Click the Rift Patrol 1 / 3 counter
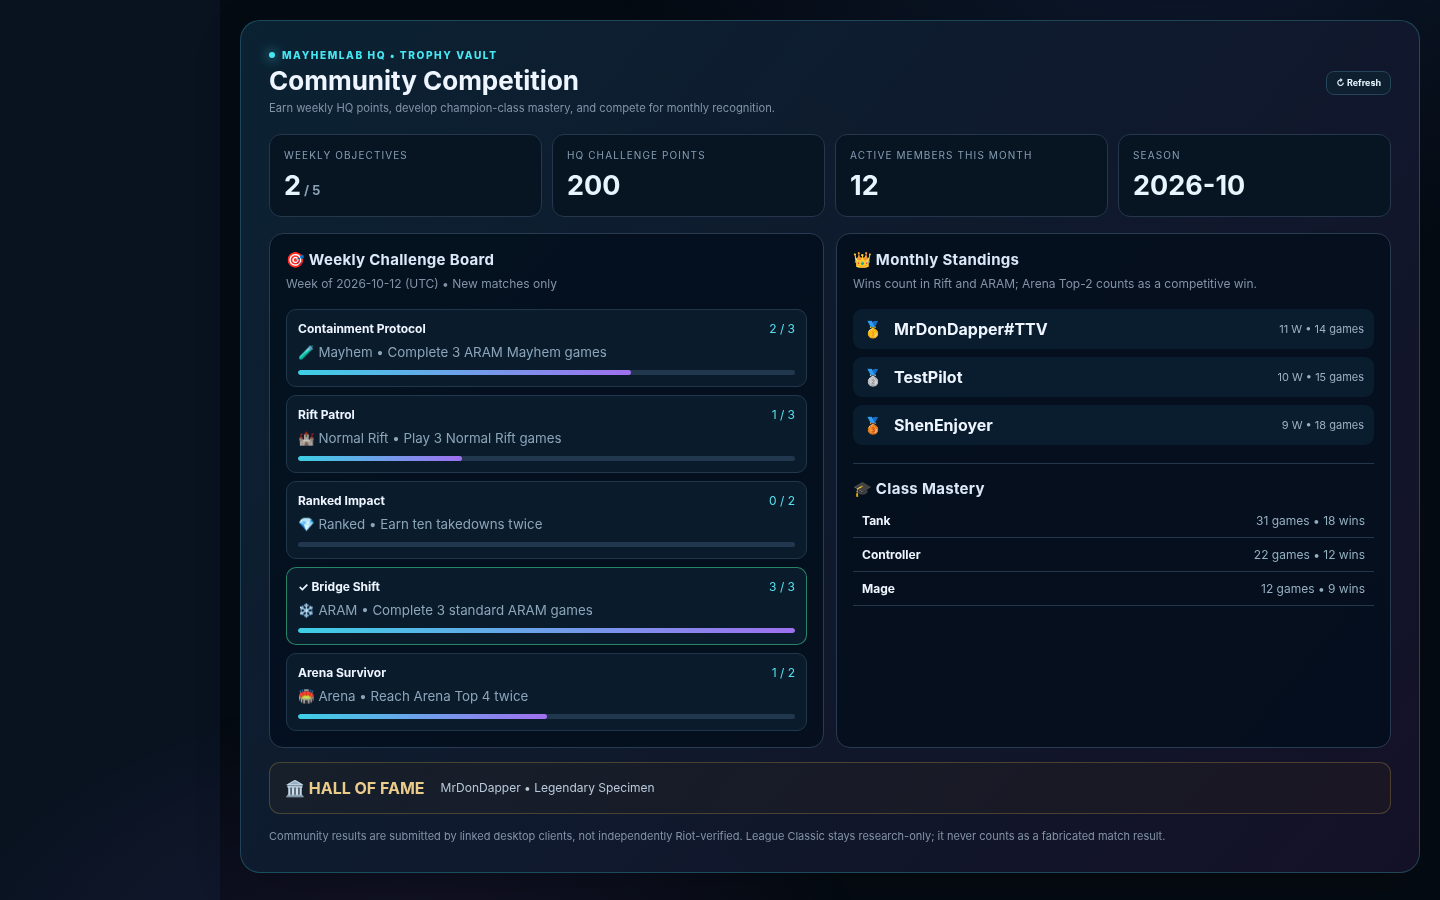This screenshot has width=1440, height=900. 783,415
